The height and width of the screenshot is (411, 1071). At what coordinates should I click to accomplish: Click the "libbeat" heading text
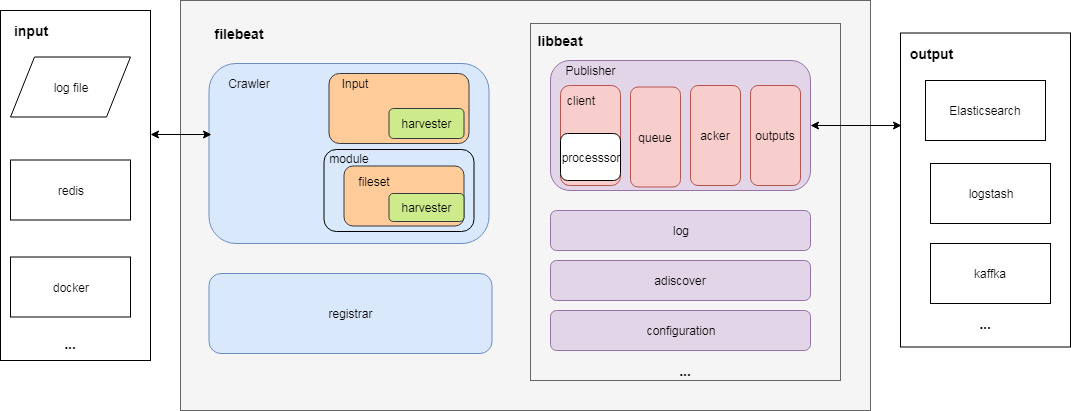[560, 41]
